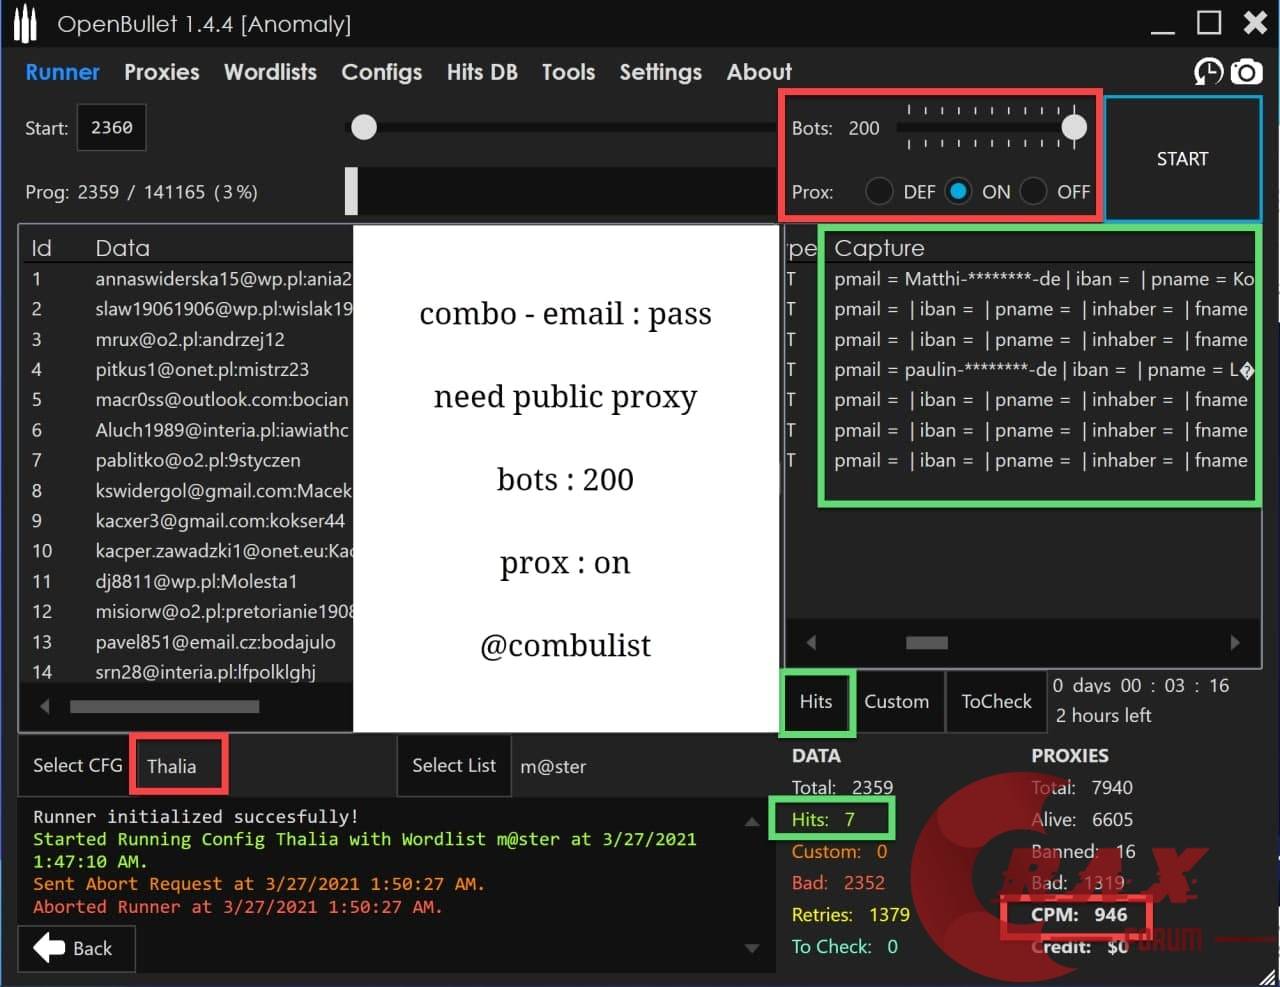
Task: Click the Id 14 cell in the Data list
Action: (x=42, y=672)
